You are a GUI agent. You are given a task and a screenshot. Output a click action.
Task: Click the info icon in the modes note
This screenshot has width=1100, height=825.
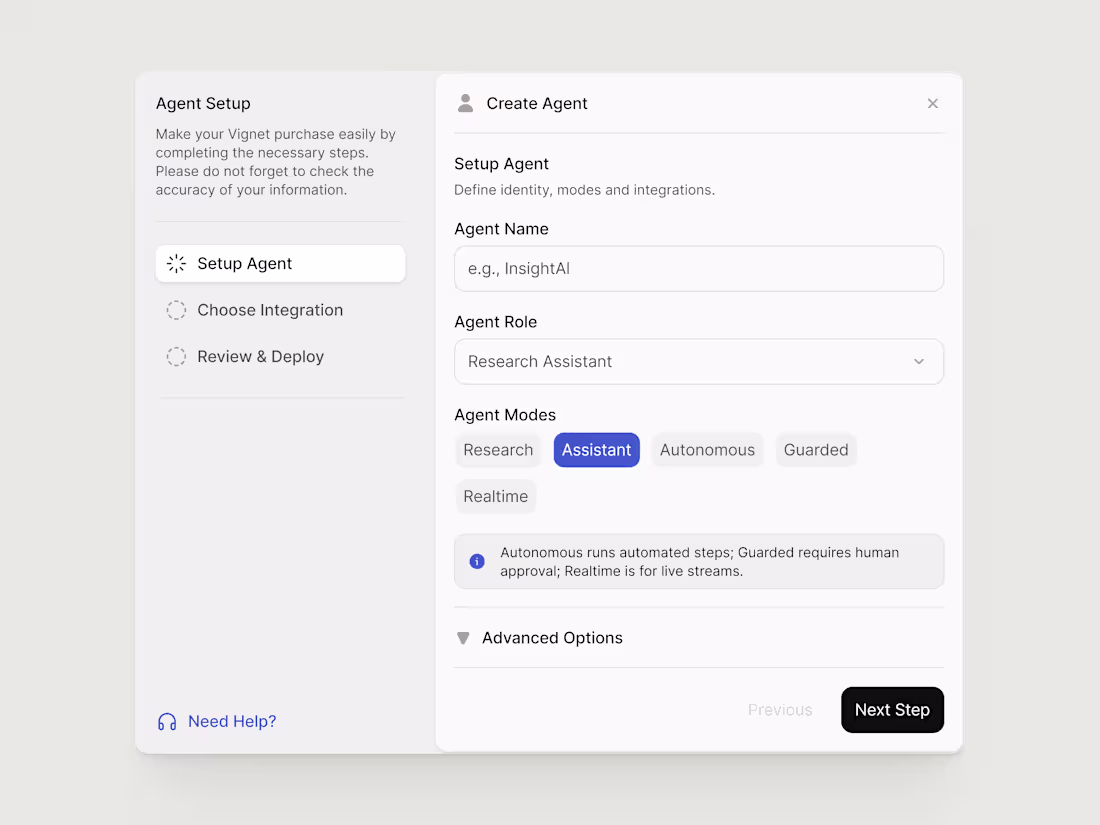477,561
